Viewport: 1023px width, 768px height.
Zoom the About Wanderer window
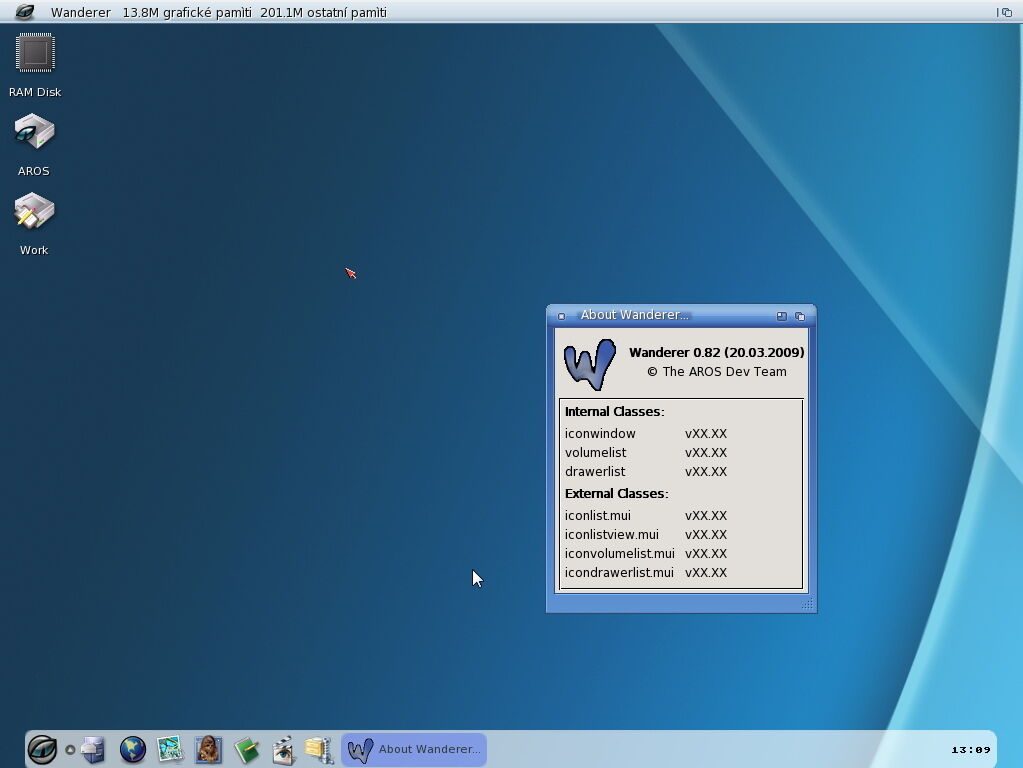pyautogui.click(x=781, y=316)
